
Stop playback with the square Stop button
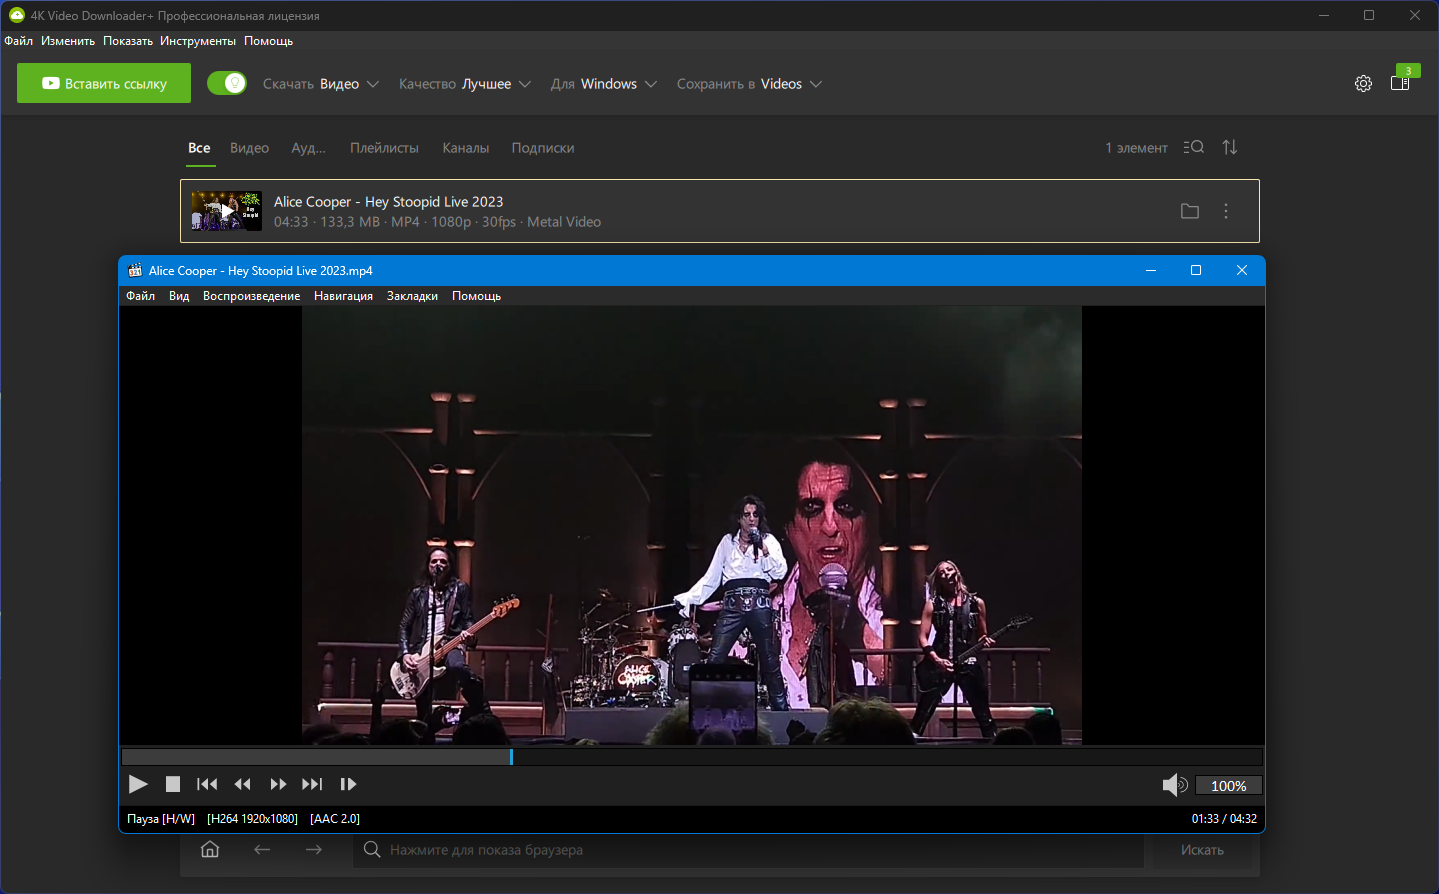tap(173, 785)
